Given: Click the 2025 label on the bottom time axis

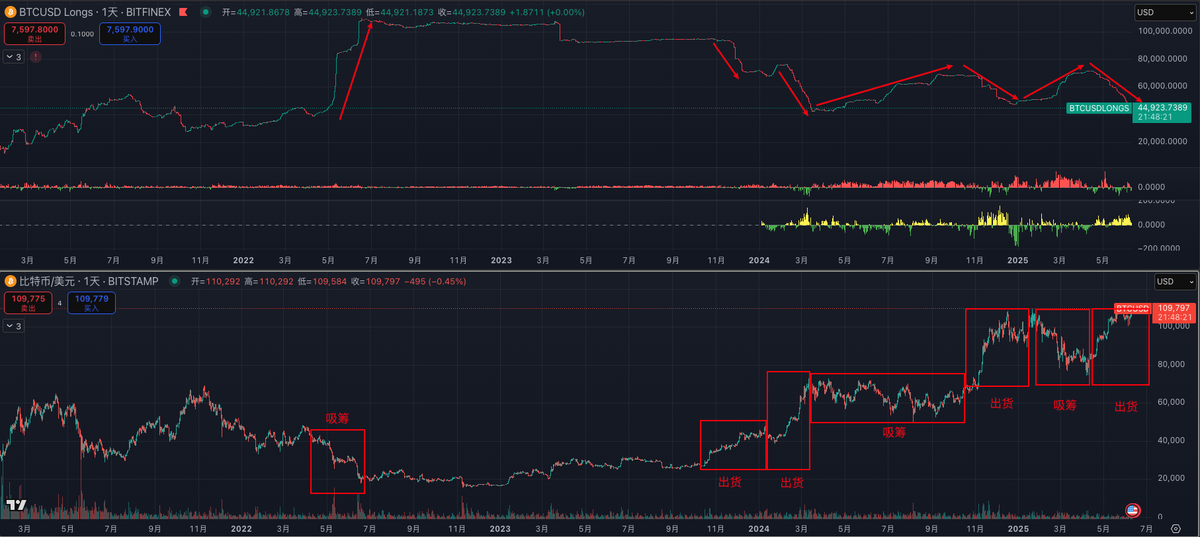Looking at the screenshot, I should (1018, 527).
